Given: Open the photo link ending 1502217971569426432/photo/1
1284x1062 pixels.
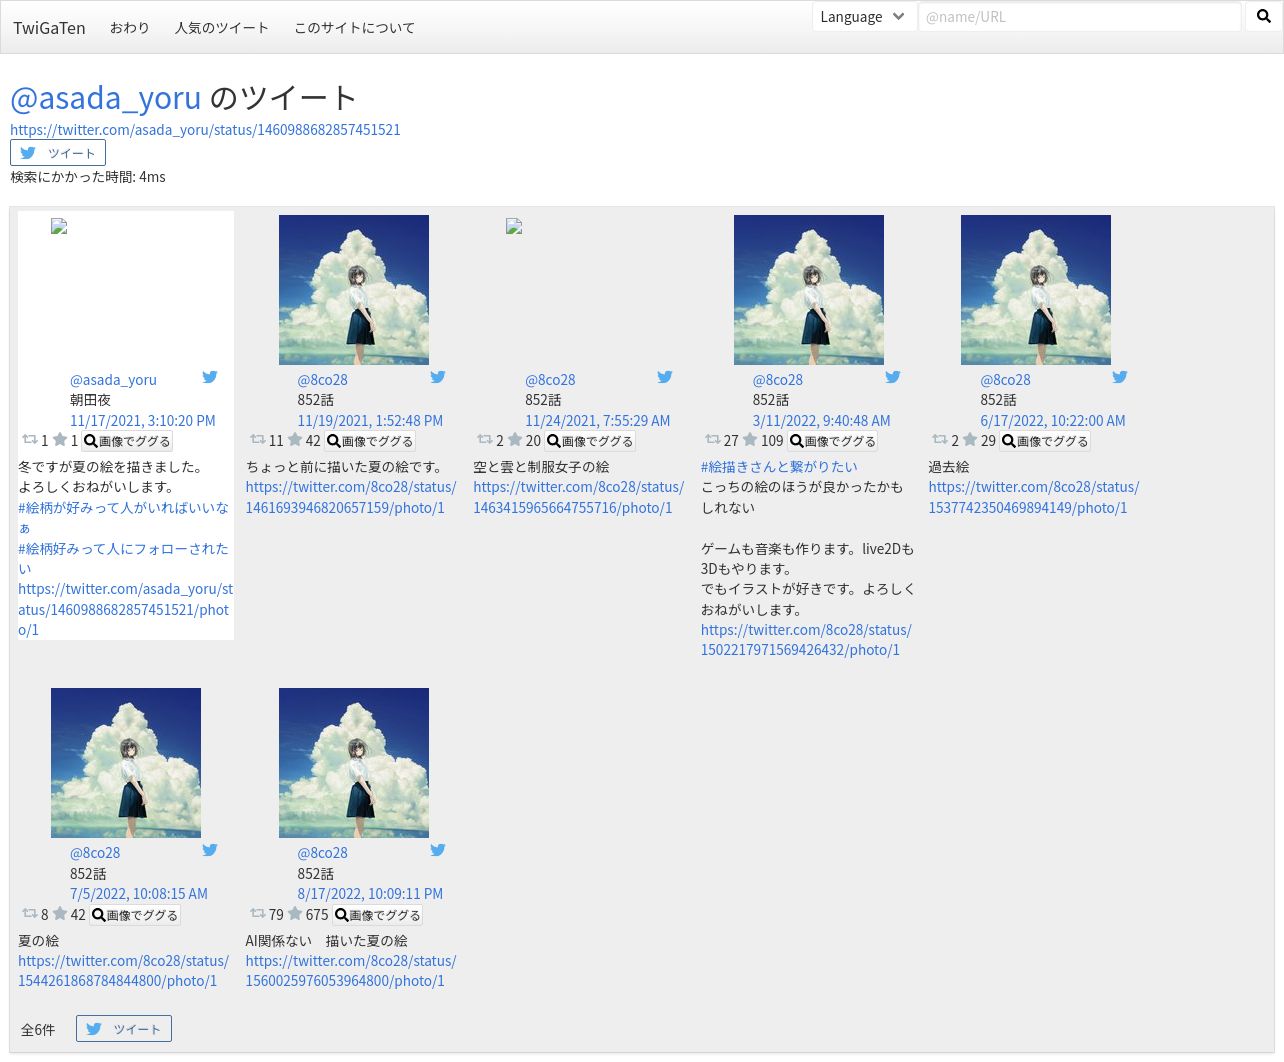Looking at the screenshot, I should [806, 640].
